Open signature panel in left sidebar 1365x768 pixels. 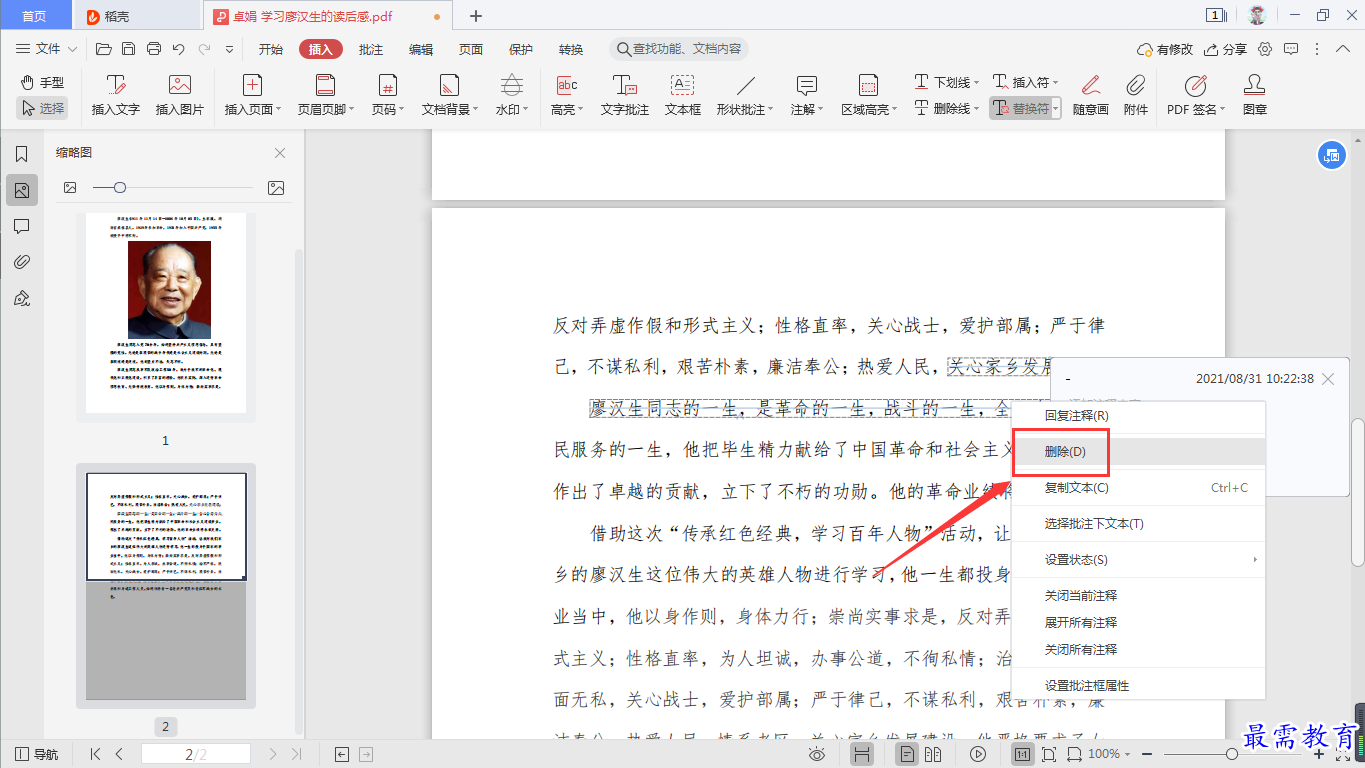(x=21, y=298)
